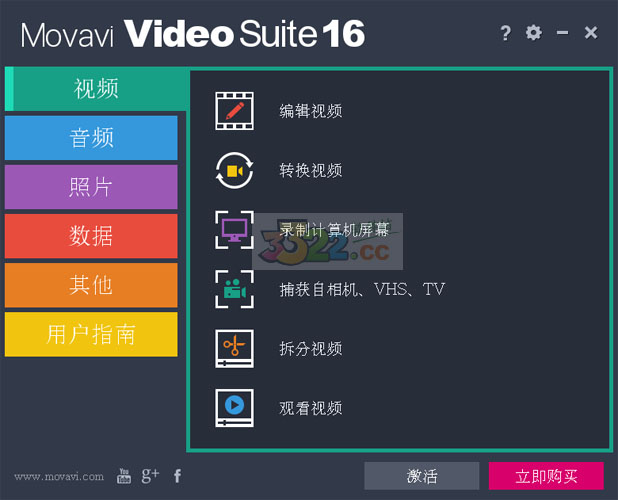
Task: Click the Convert Video circular arrows icon
Action: (x=234, y=170)
